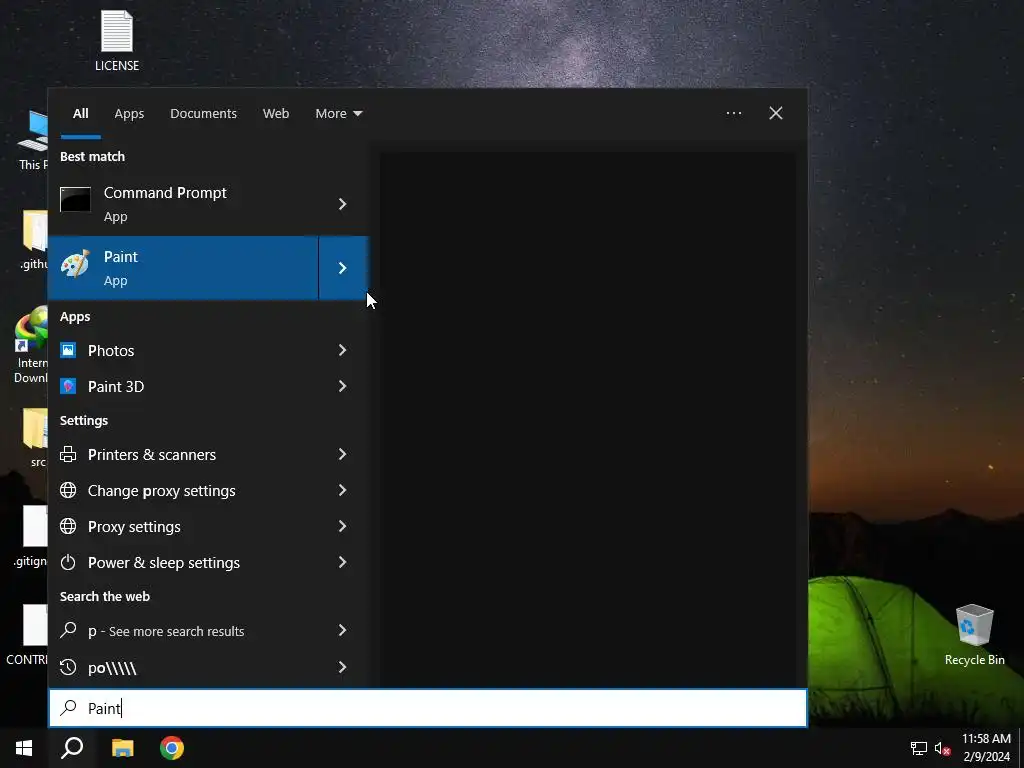Click the globe icon beside Change proxy settings
The height and width of the screenshot is (768, 1024).
68,490
